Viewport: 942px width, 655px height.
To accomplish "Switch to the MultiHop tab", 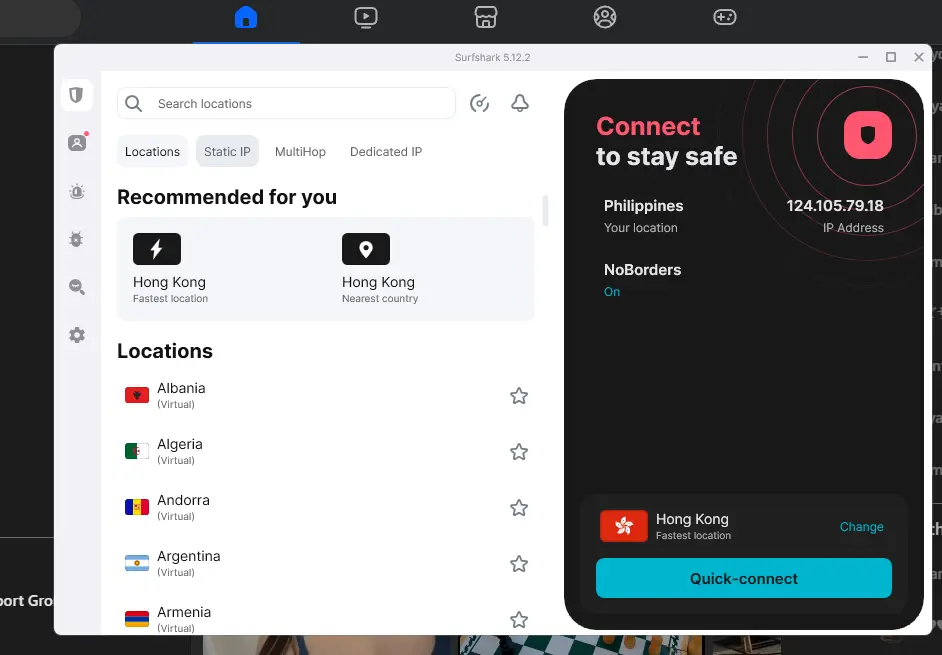I will [300, 151].
